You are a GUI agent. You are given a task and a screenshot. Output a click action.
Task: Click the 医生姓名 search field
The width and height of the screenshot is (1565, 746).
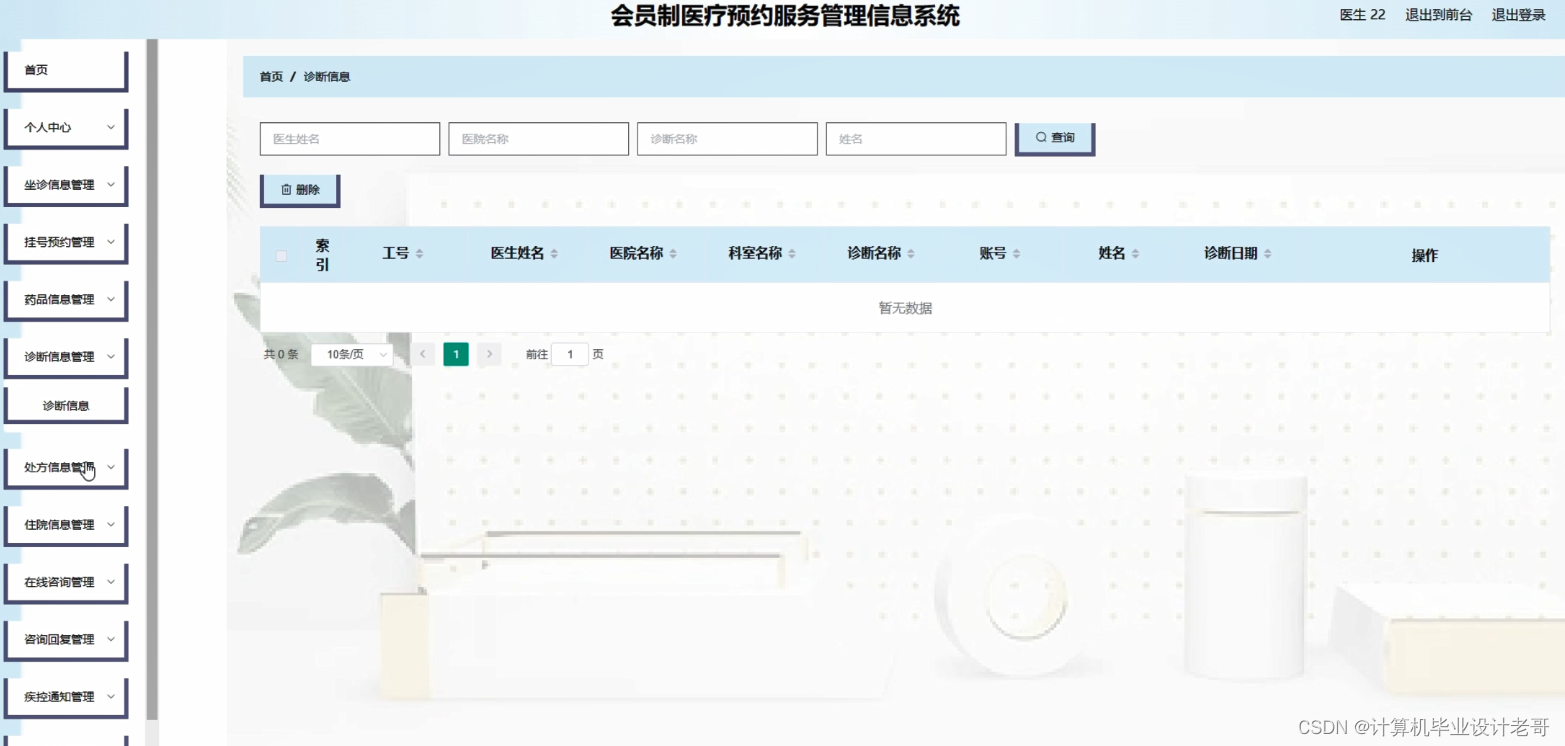(x=350, y=139)
